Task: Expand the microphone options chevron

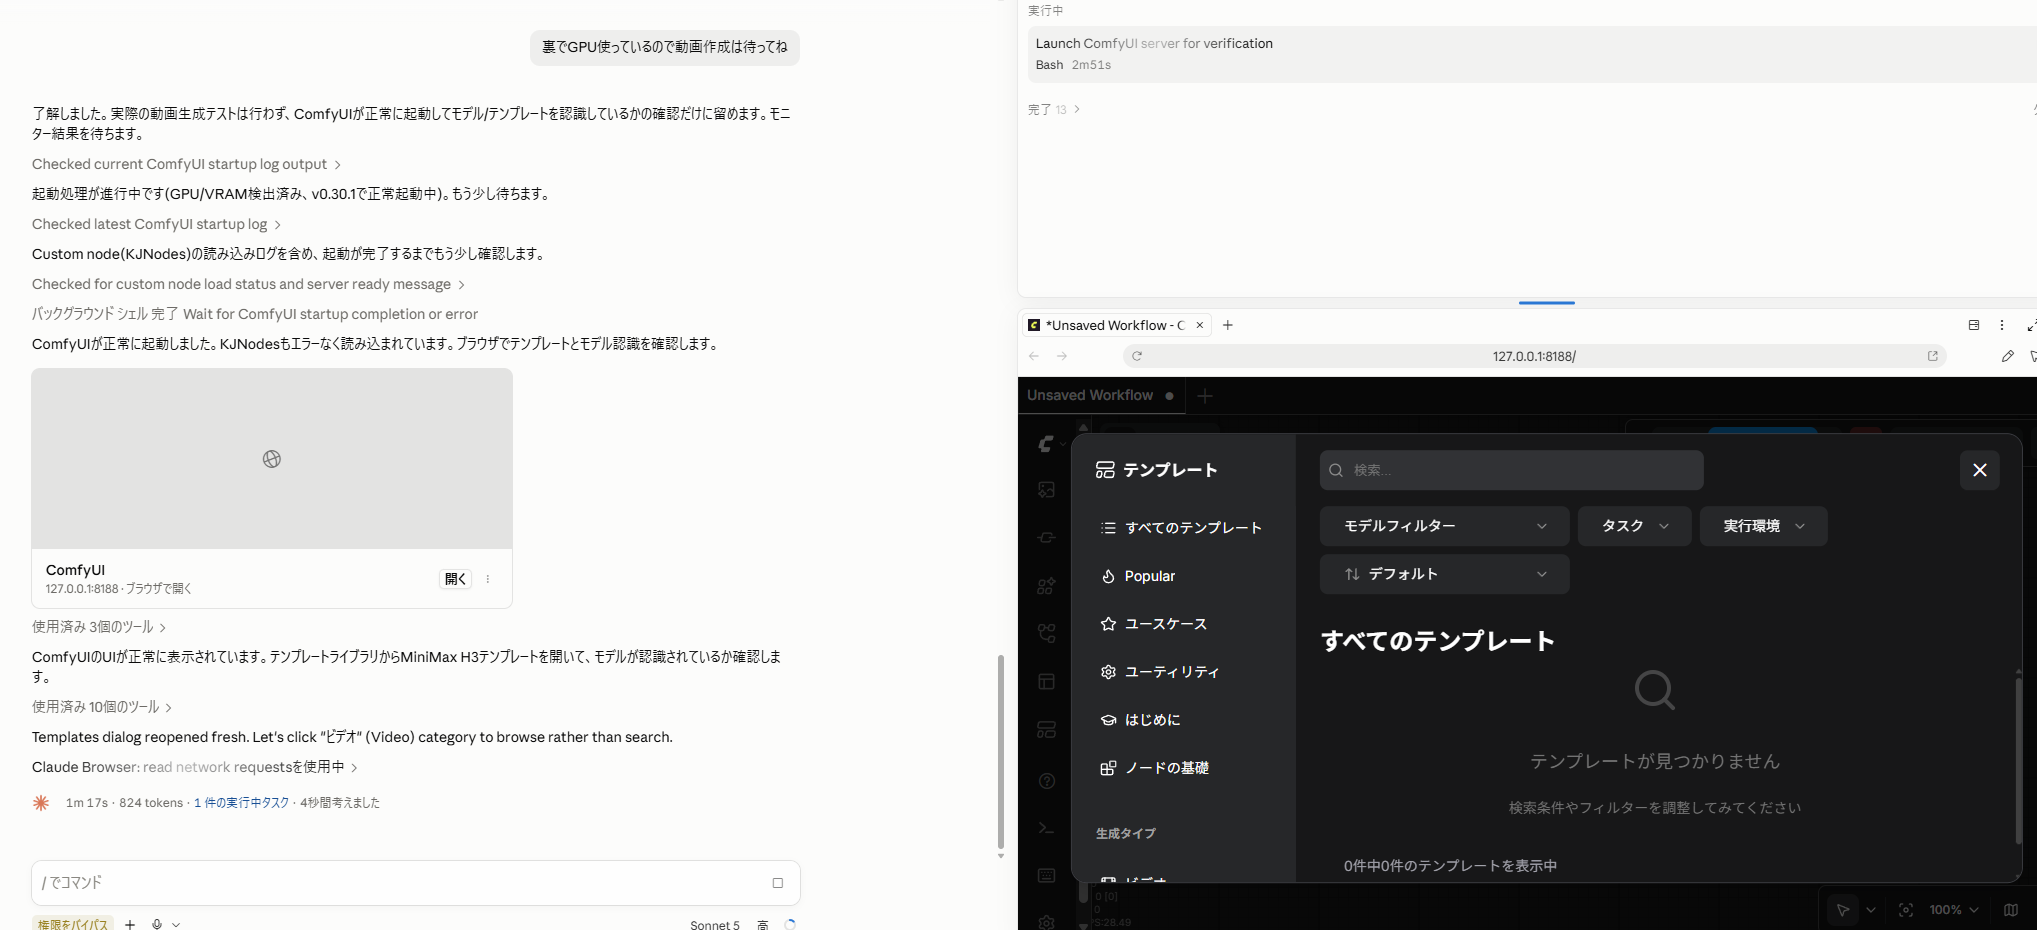Action: (176, 925)
